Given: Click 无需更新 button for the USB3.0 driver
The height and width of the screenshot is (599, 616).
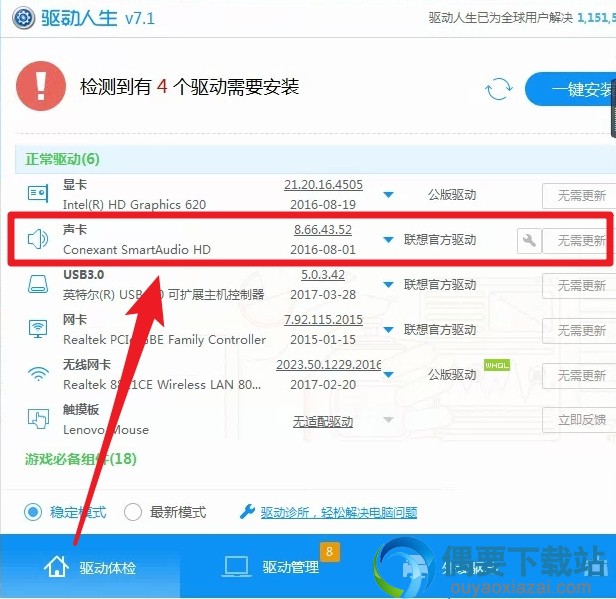Looking at the screenshot, I should click(579, 286).
